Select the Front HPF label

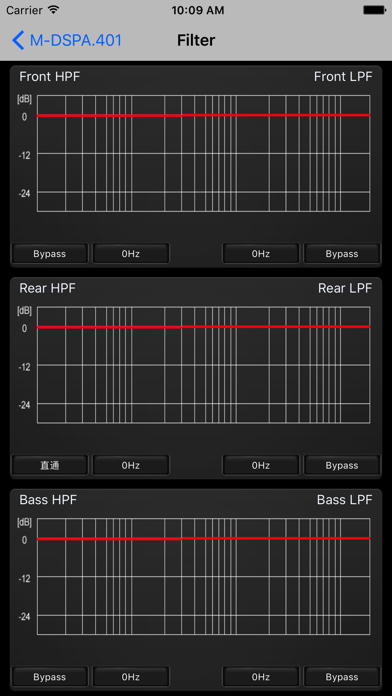point(50,76)
